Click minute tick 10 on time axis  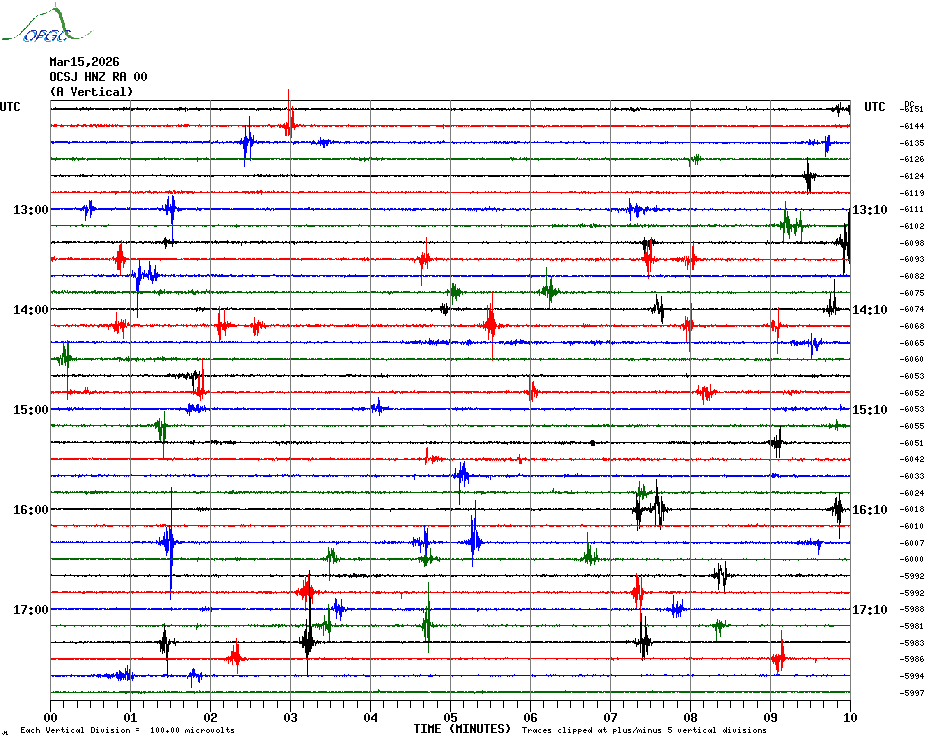click(851, 717)
